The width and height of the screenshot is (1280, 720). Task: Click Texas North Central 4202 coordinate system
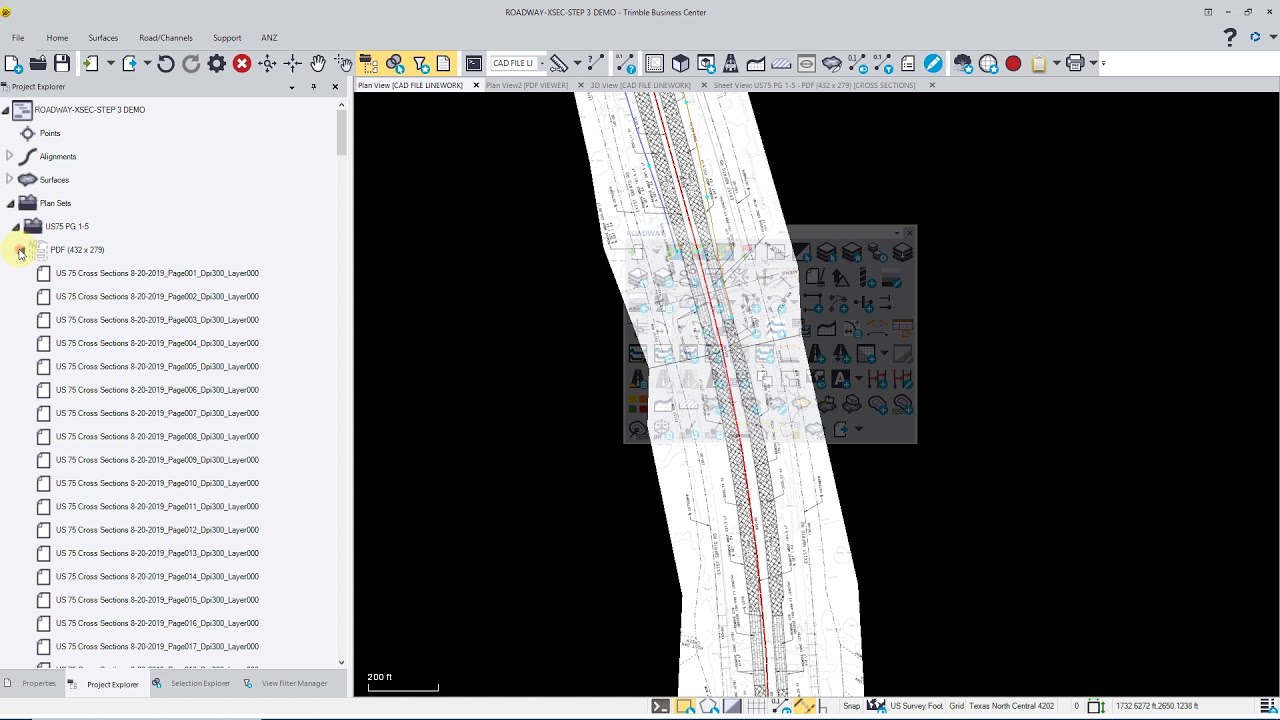click(x=1011, y=706)
